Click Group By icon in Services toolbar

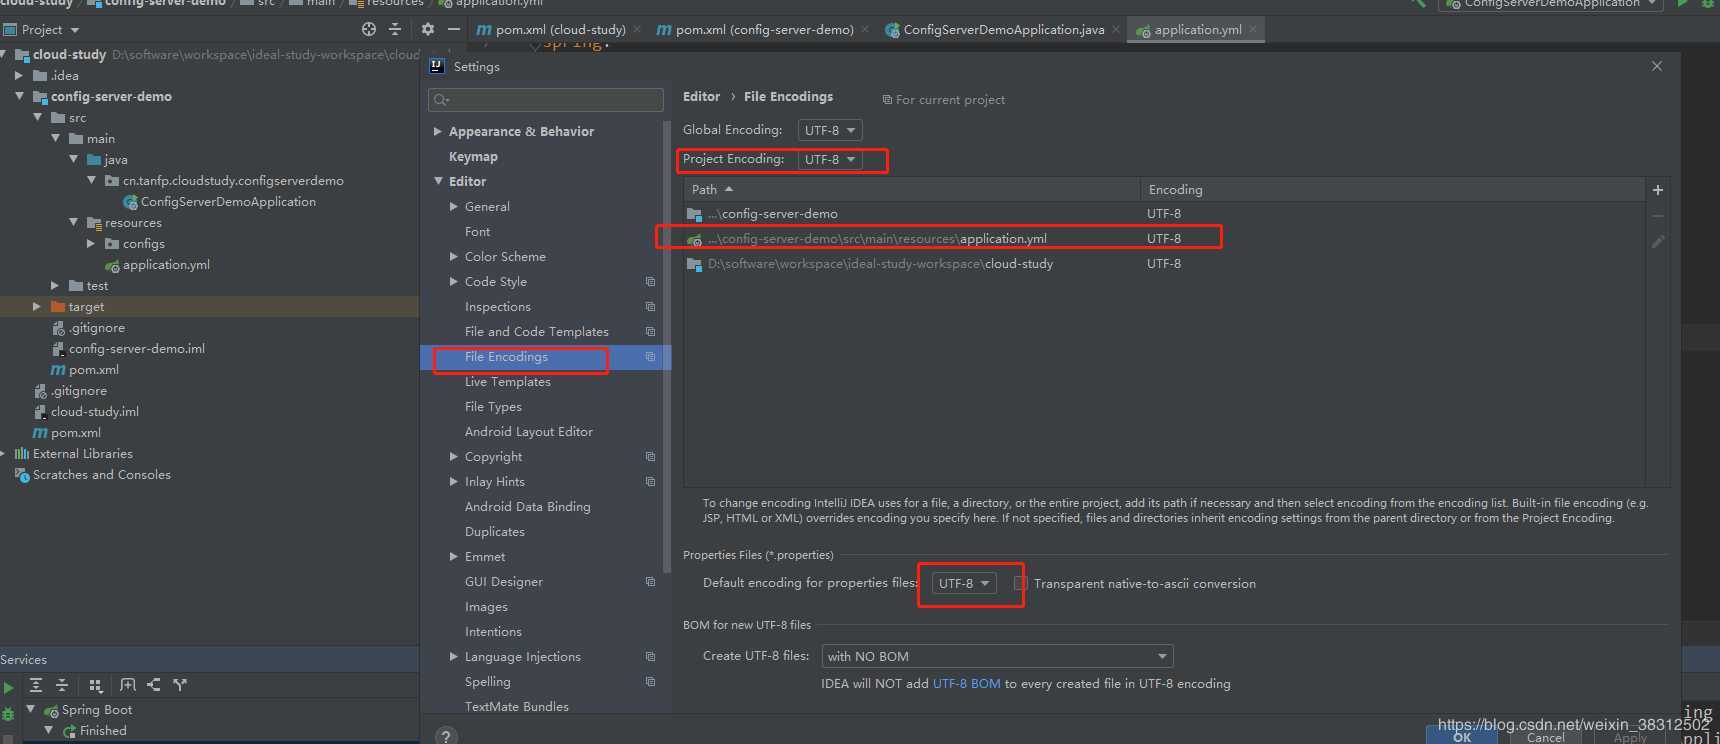pyautogui.click(x=96, y=685)
